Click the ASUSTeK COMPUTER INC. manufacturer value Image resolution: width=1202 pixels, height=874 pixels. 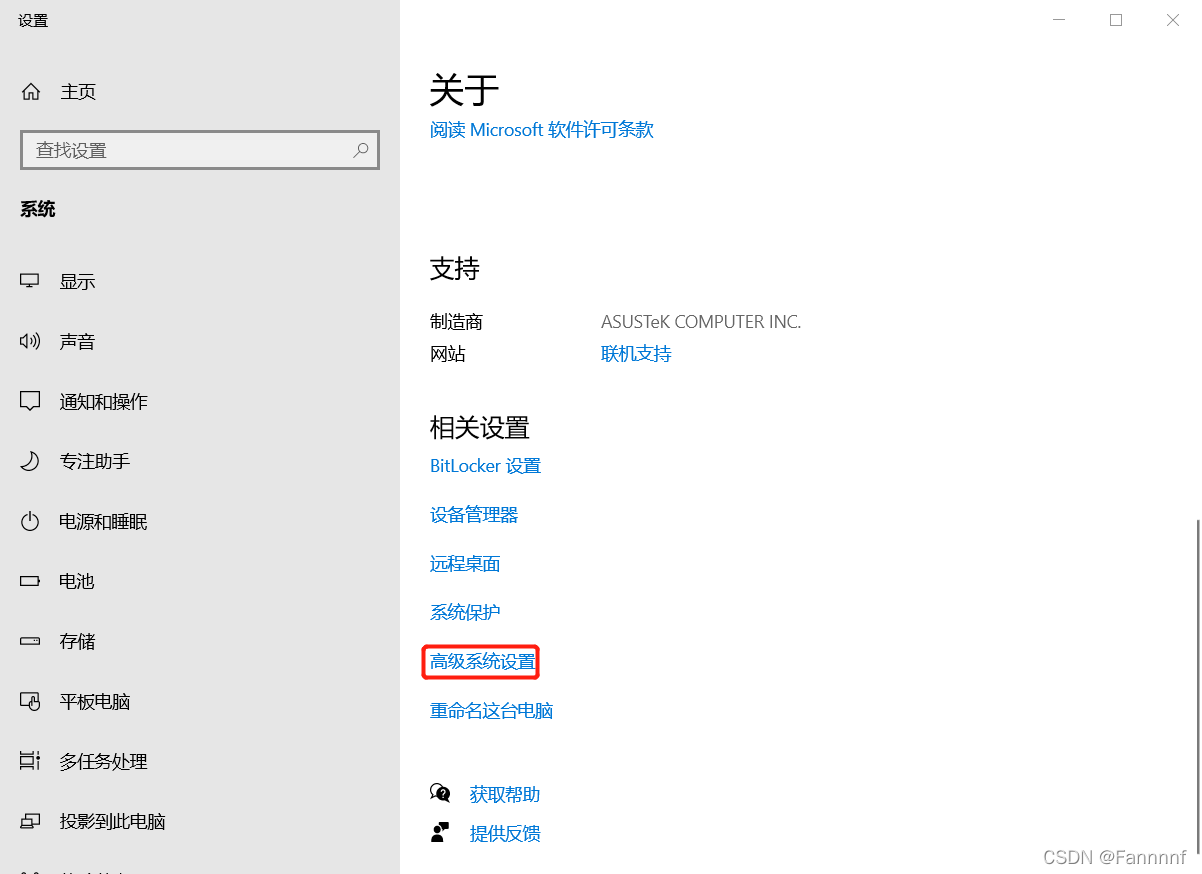(x=701, y=322)
